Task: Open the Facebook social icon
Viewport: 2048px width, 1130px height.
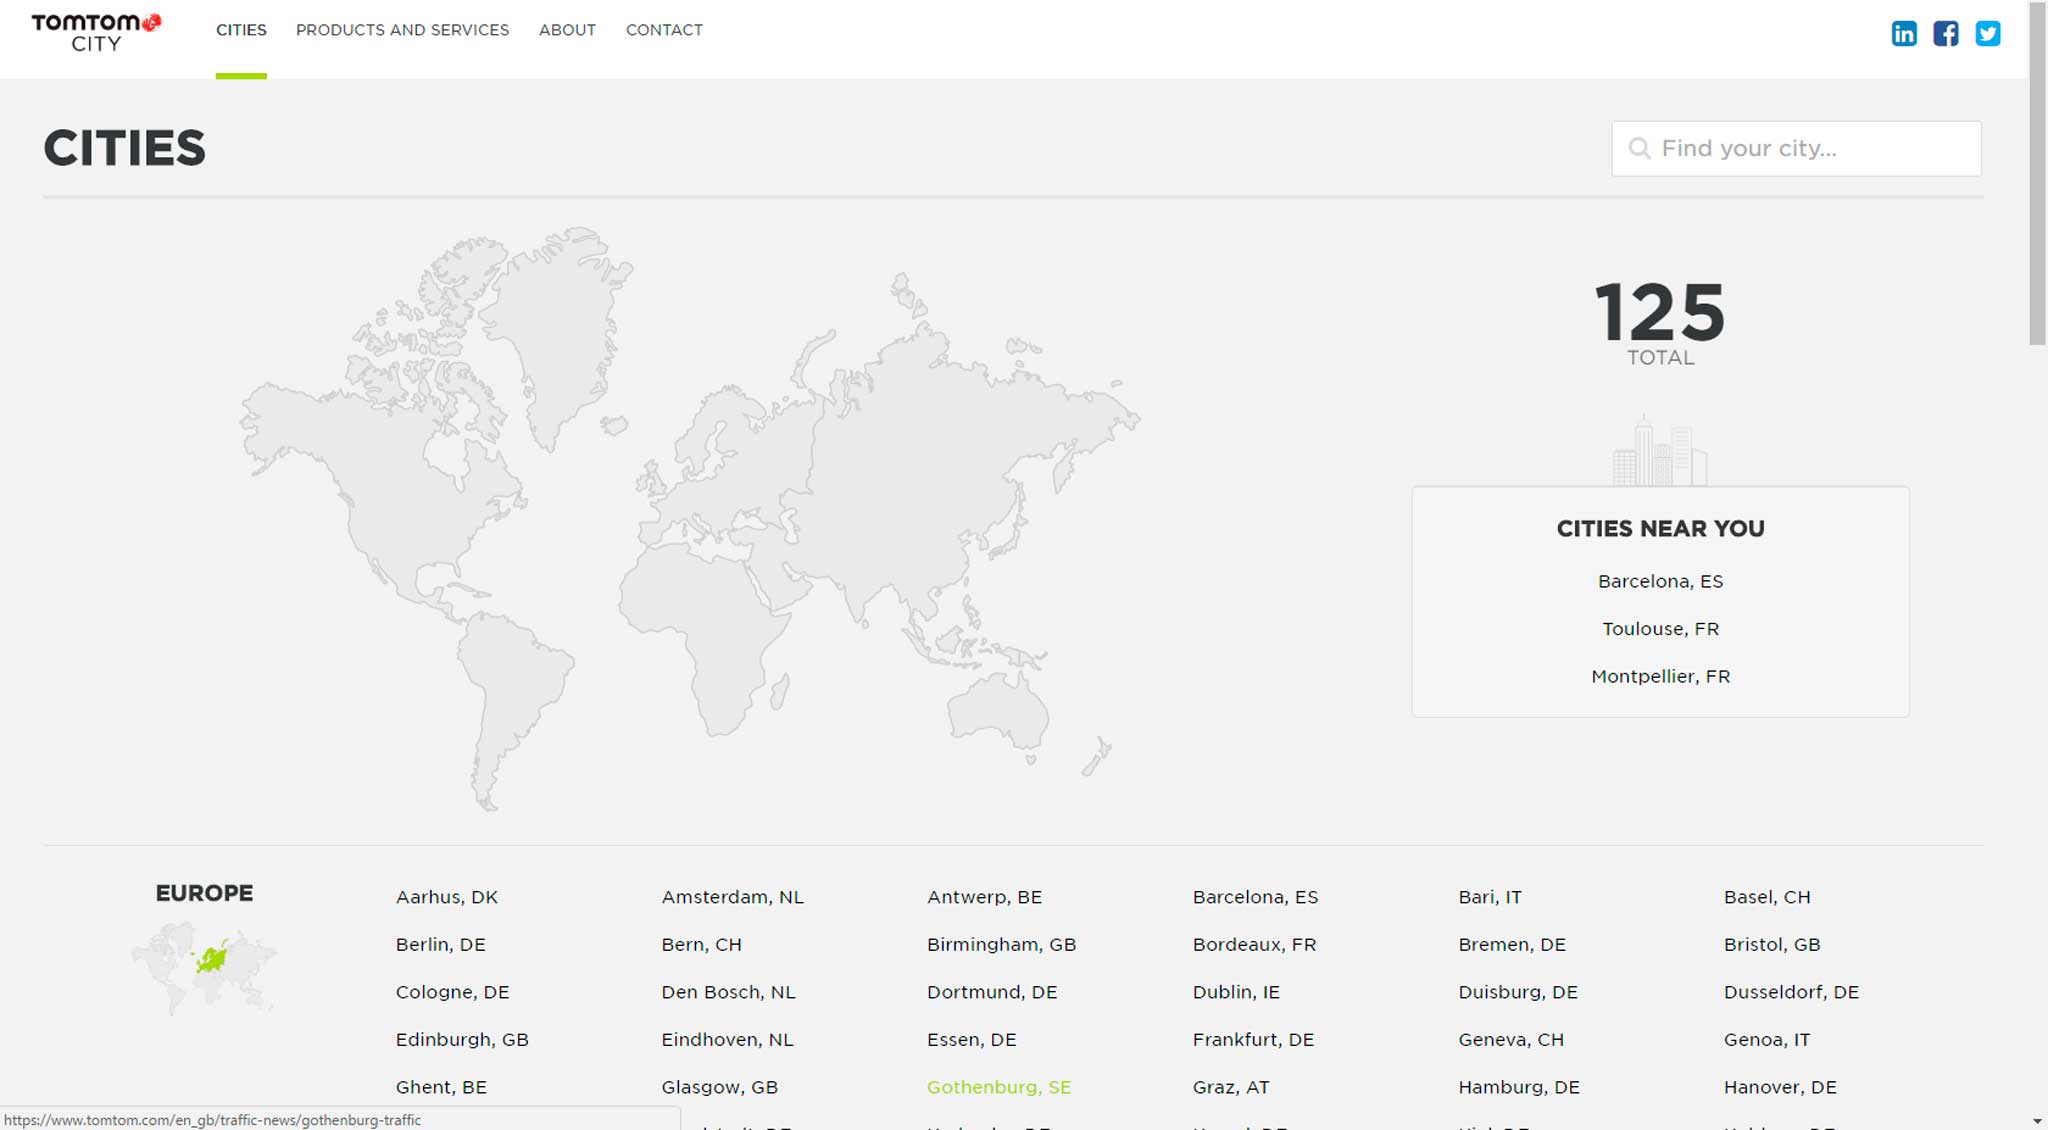Action: click(1946, 33)
